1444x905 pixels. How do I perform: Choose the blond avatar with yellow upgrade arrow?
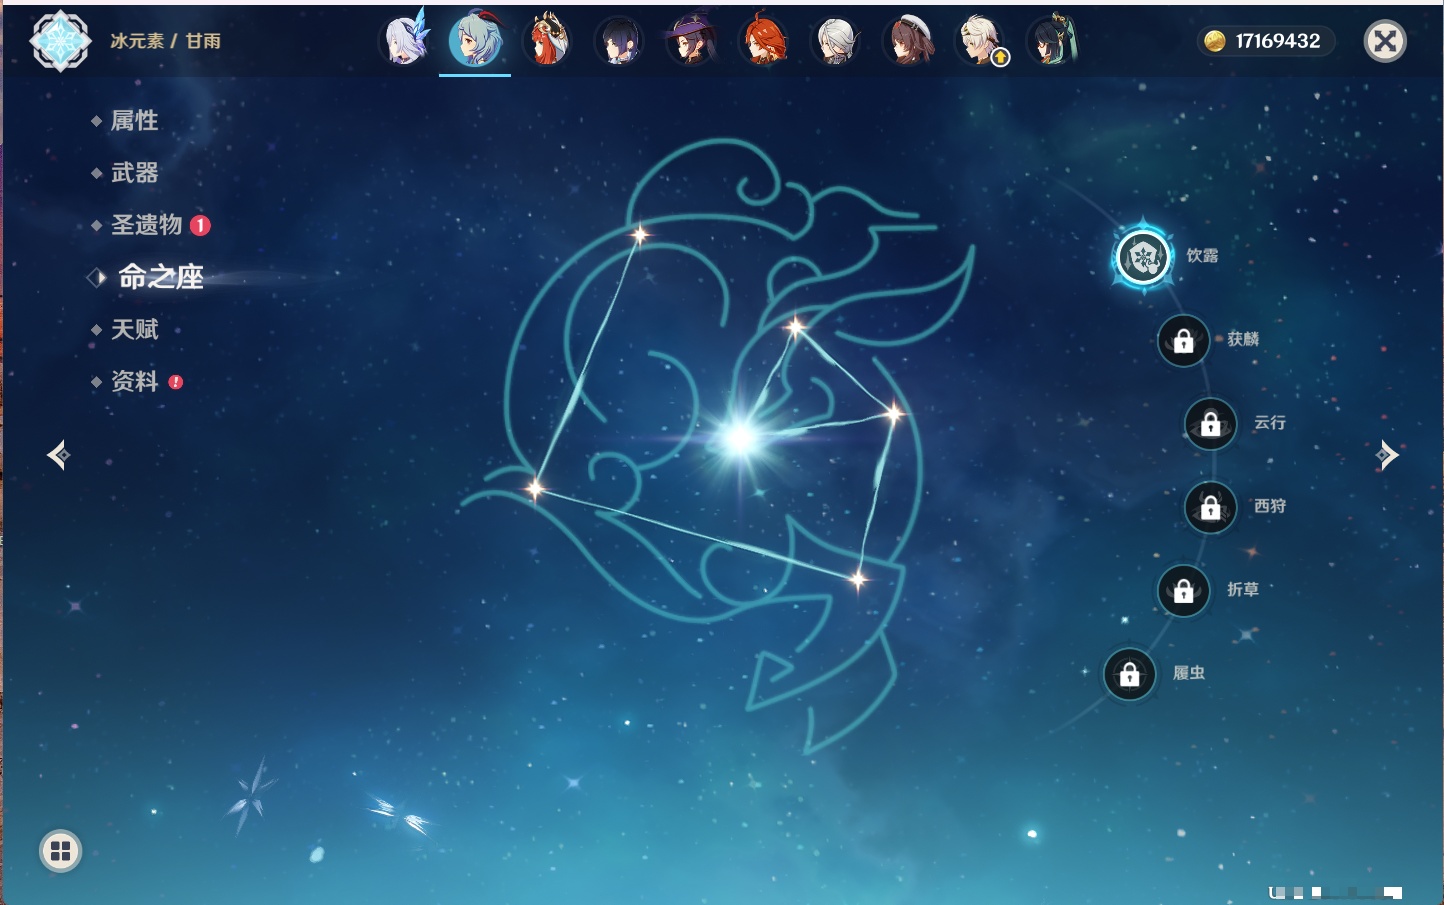pos(981,41)
